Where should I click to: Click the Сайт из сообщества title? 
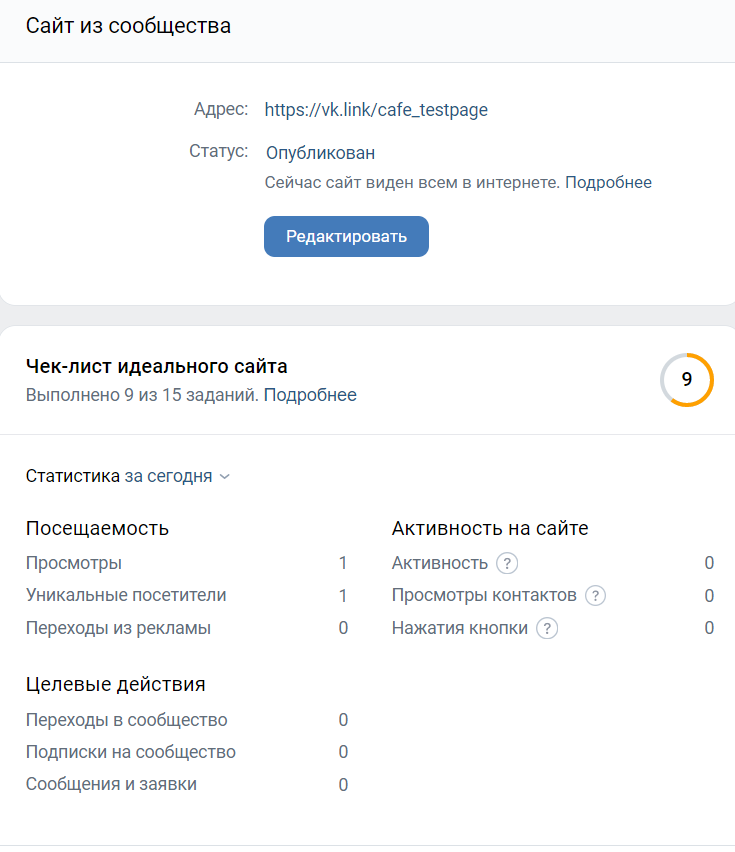pos(128,26)
